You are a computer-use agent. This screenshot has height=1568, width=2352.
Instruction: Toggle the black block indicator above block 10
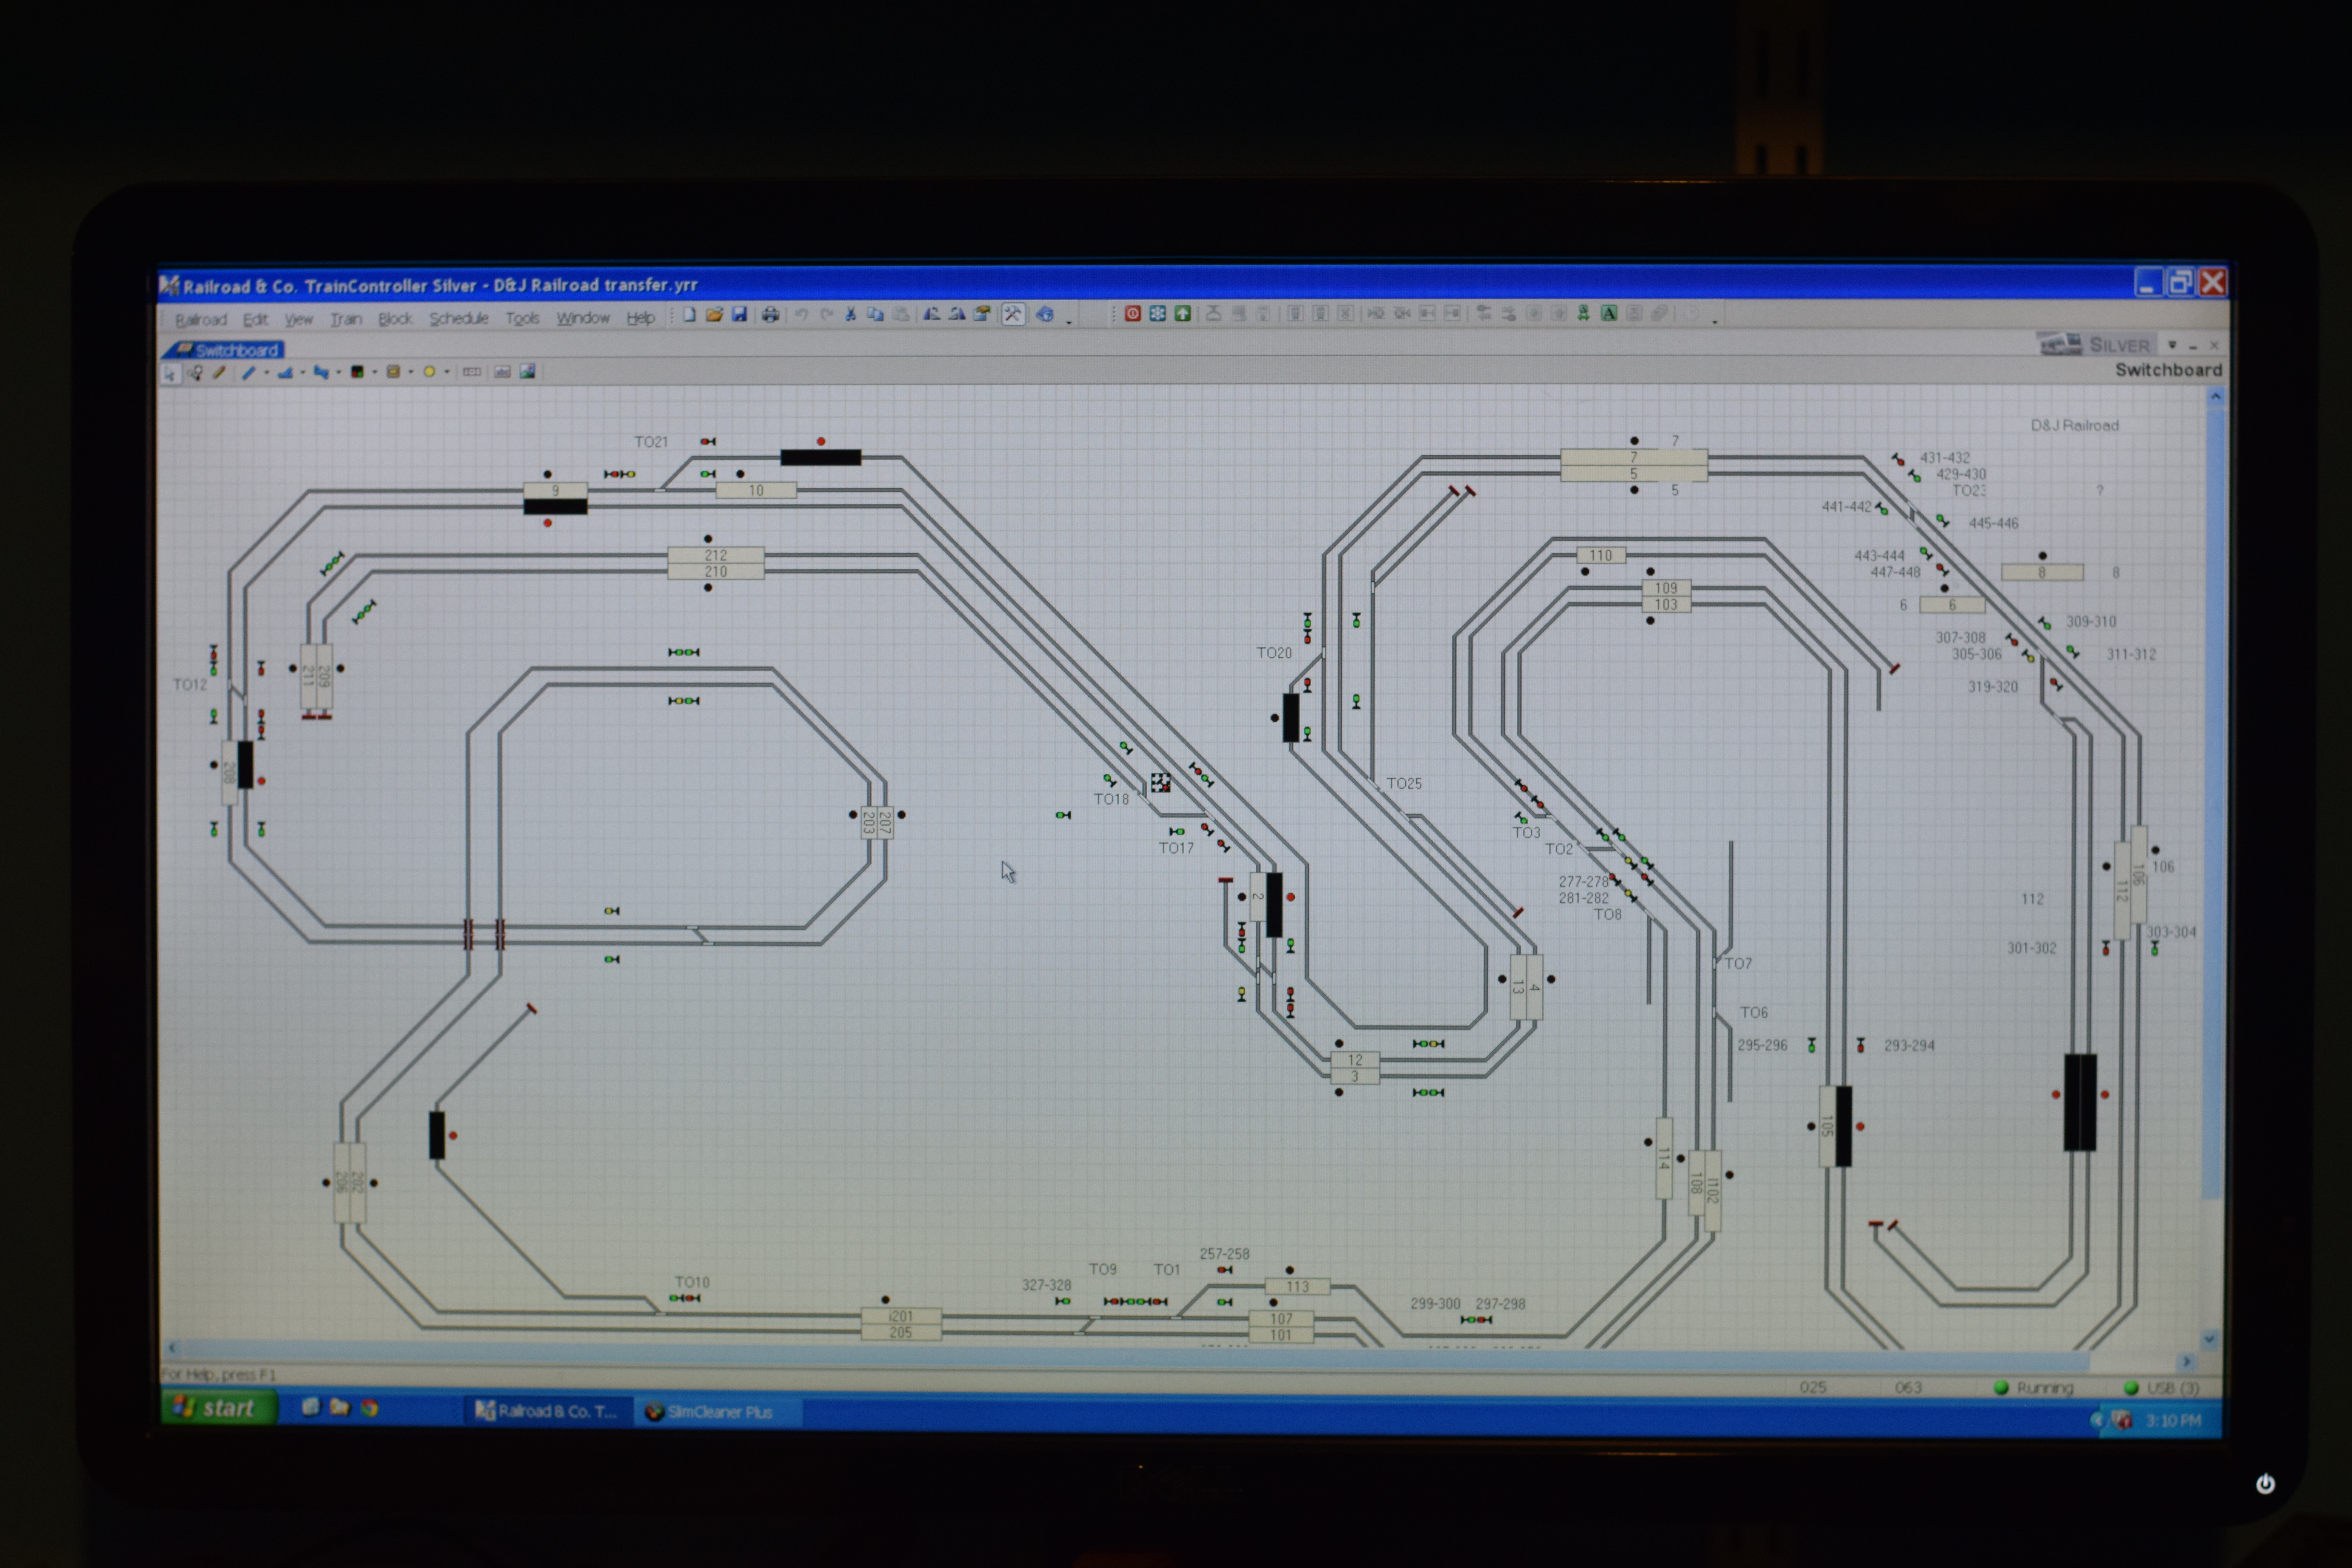(x=740, y=474)
